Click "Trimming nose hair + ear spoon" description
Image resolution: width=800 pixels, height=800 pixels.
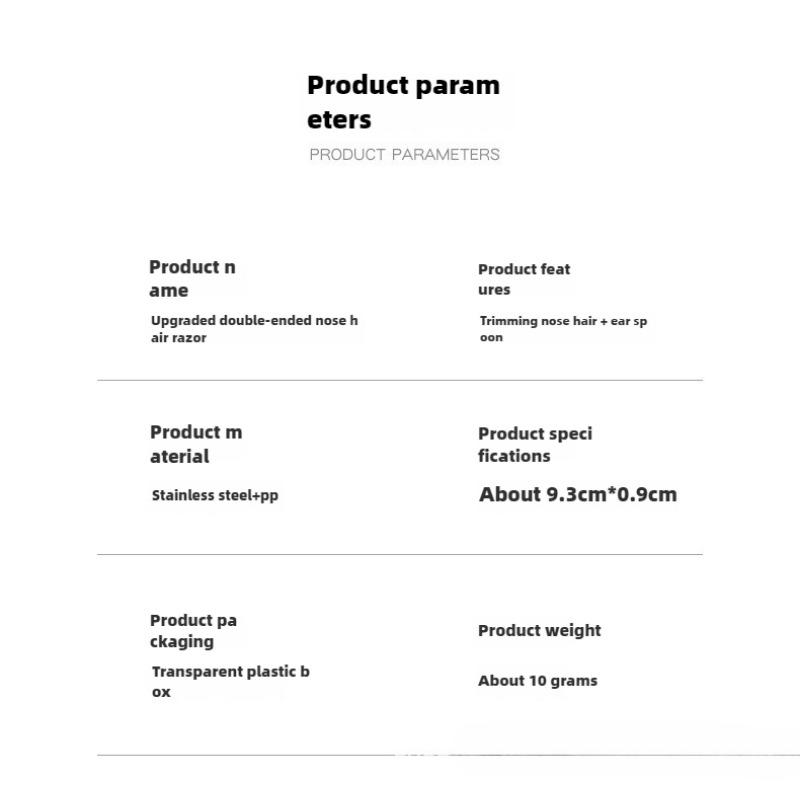coord(563,329)
